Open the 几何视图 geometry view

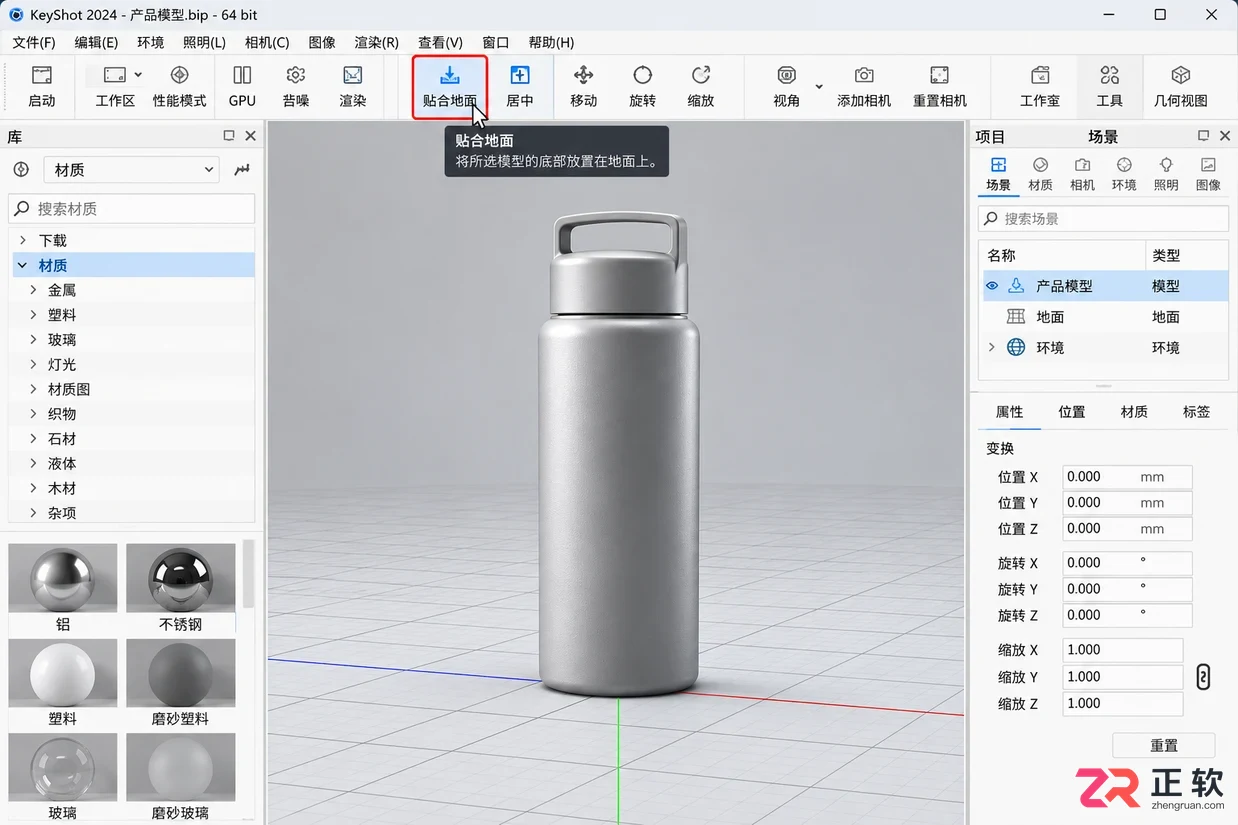(x=1181, y=87)
